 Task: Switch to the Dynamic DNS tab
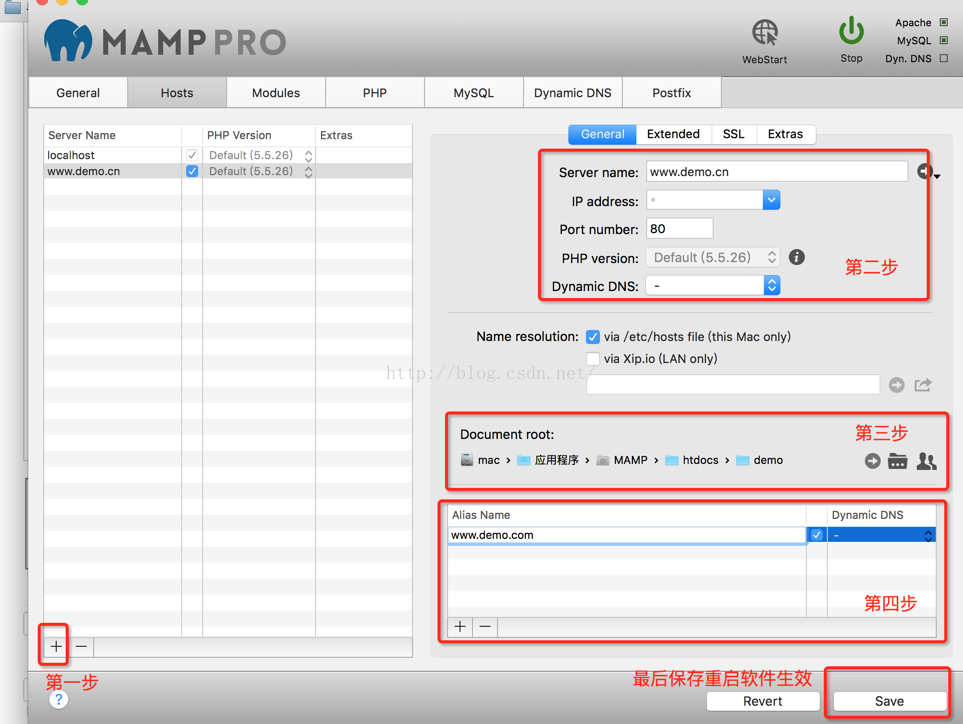point(572,93)
